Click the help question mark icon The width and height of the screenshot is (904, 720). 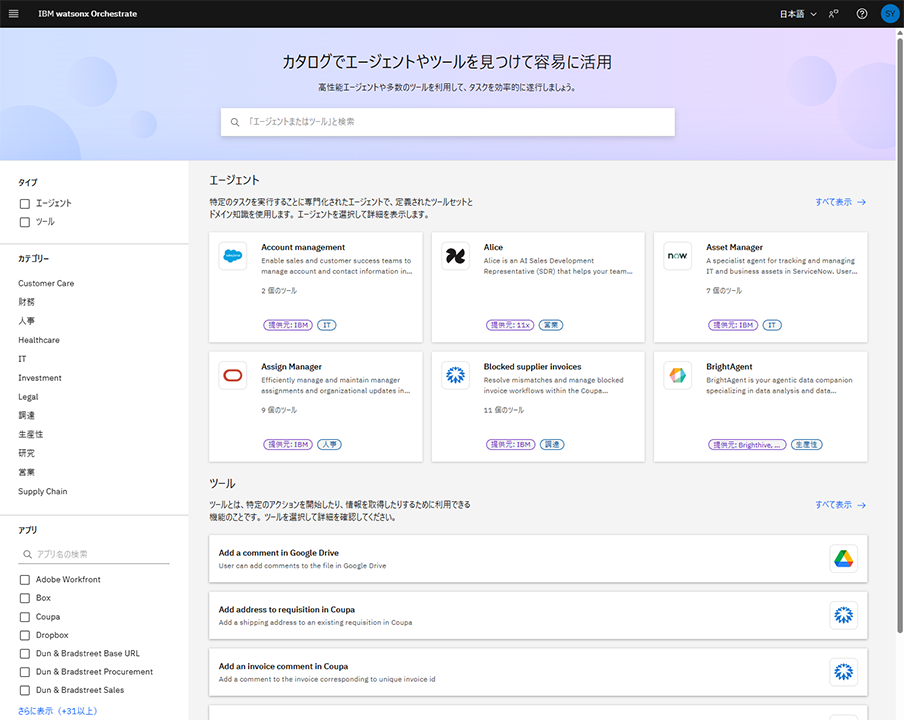tap(862, 14)
